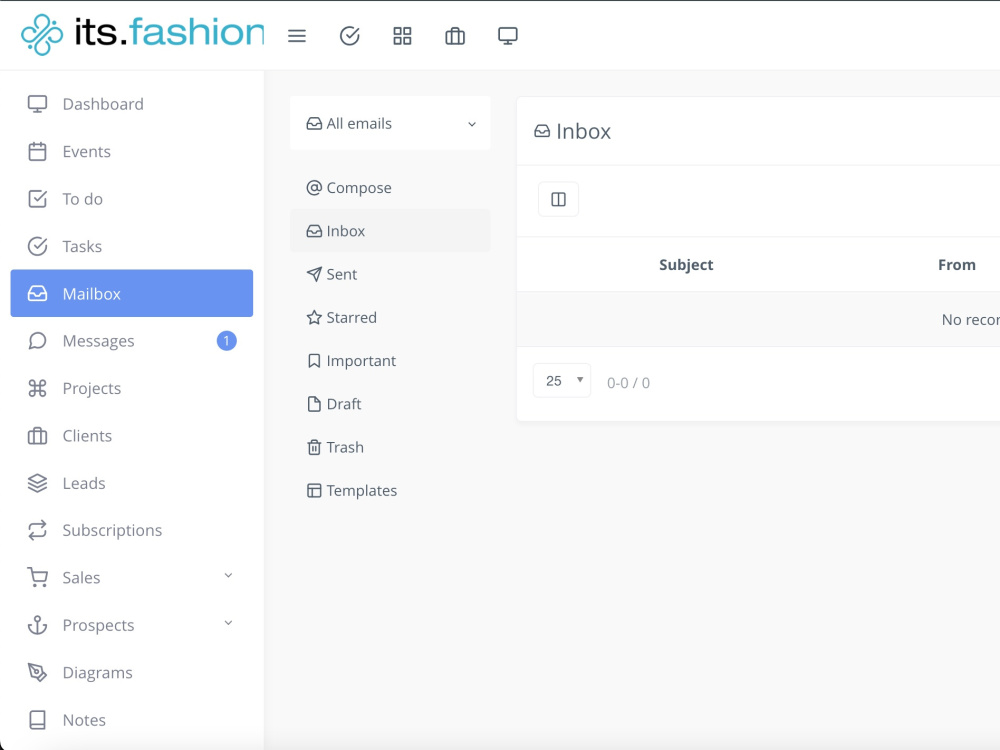Click the Trash bin icon
1000x750 pixels.
click(x=314, y=447)
